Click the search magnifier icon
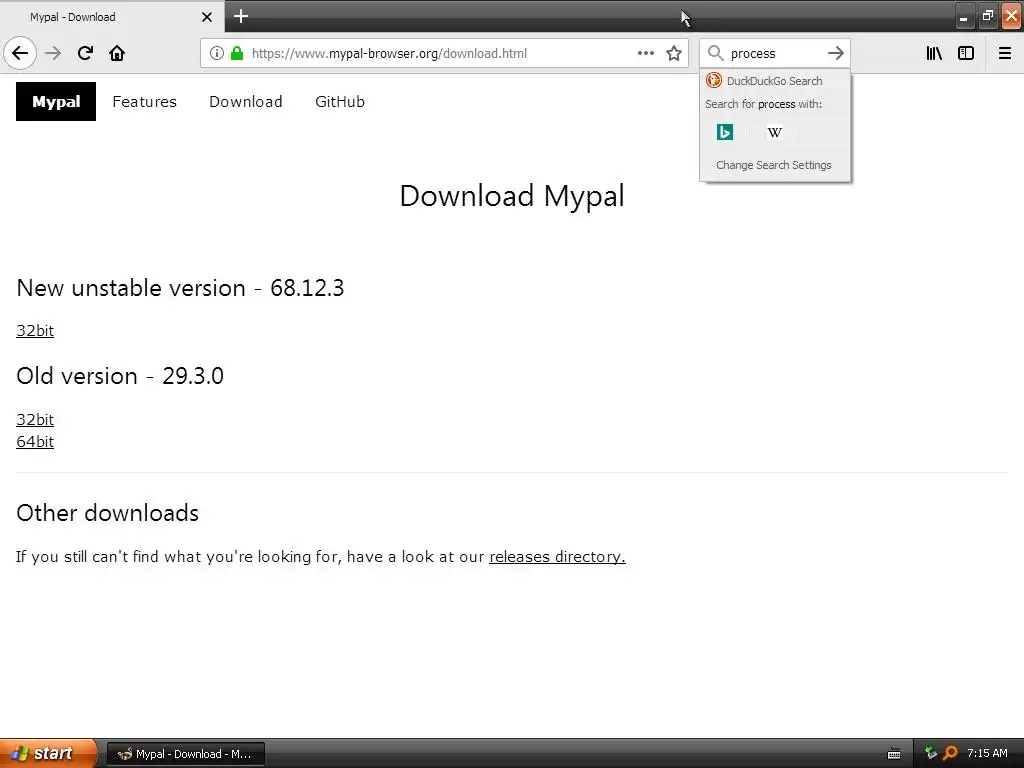 [715, 53]
